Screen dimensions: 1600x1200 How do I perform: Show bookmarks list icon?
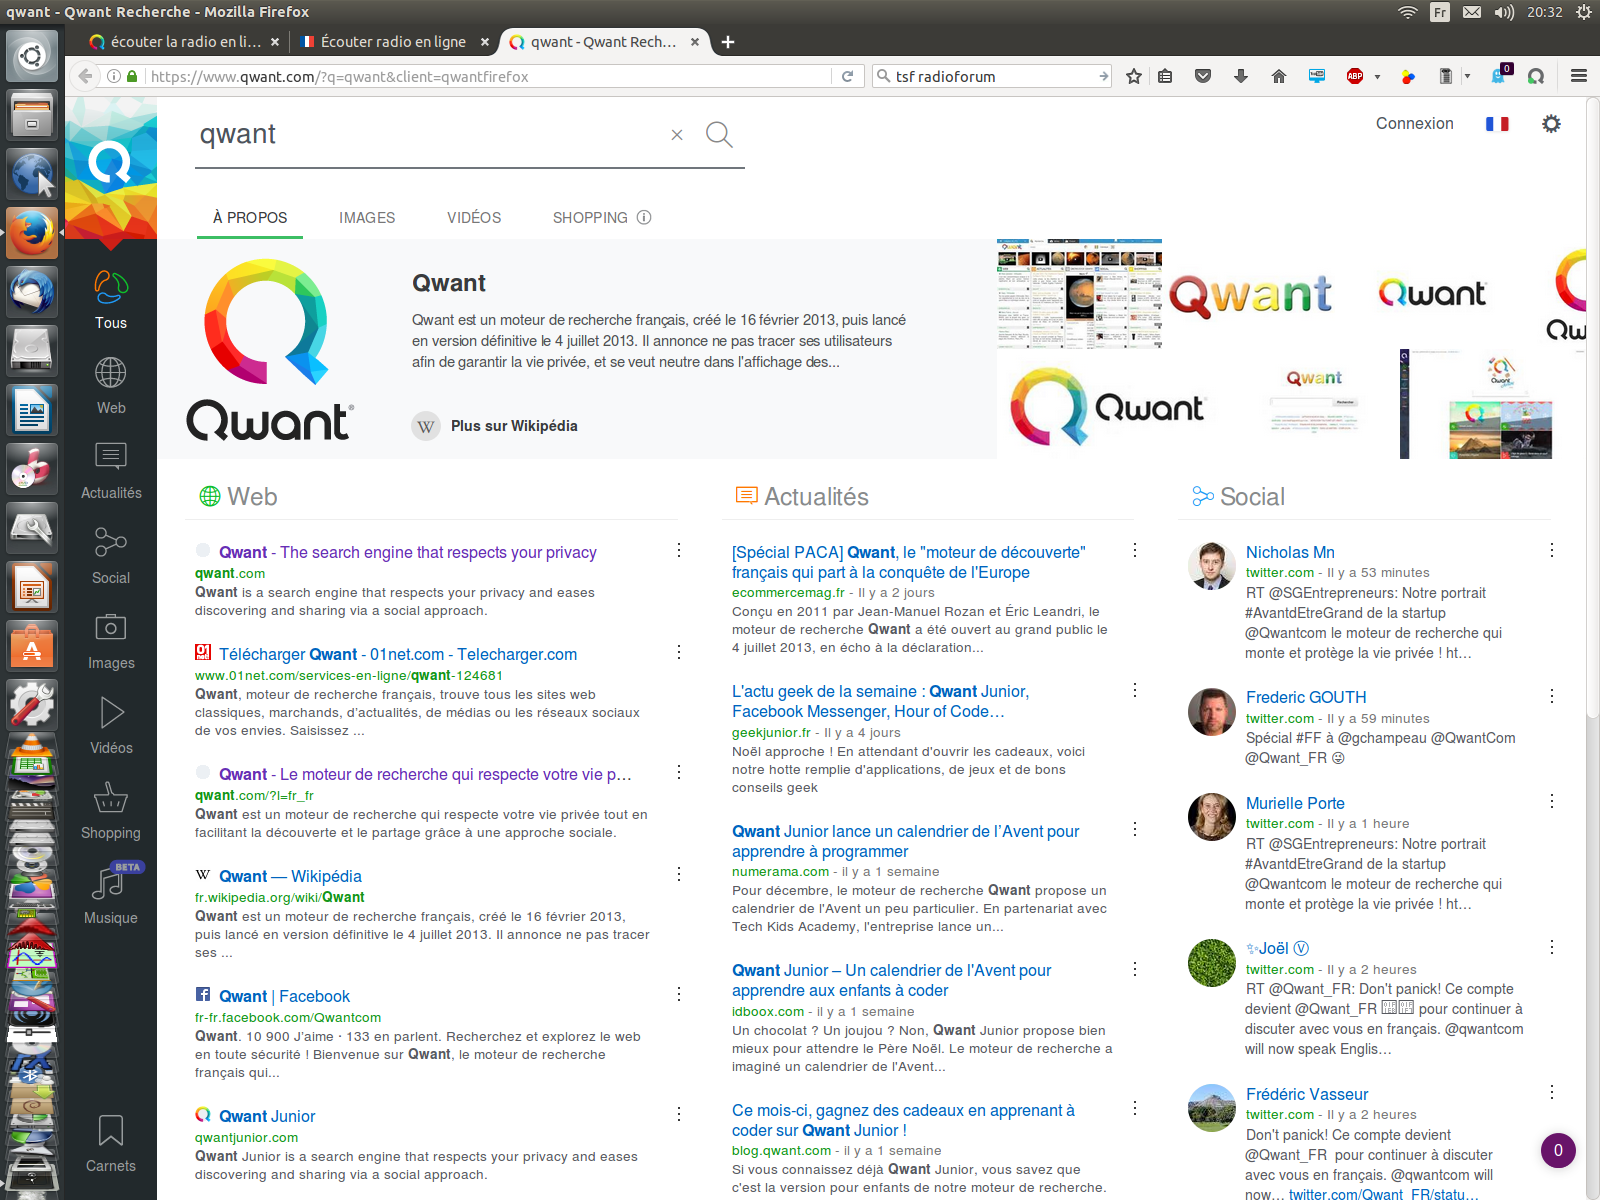coord(1165,76)
